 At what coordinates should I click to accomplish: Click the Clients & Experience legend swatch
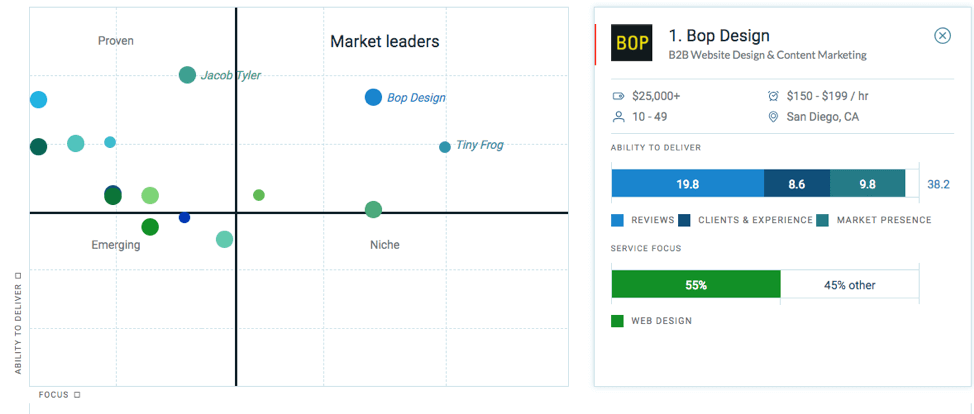(685, 220)
